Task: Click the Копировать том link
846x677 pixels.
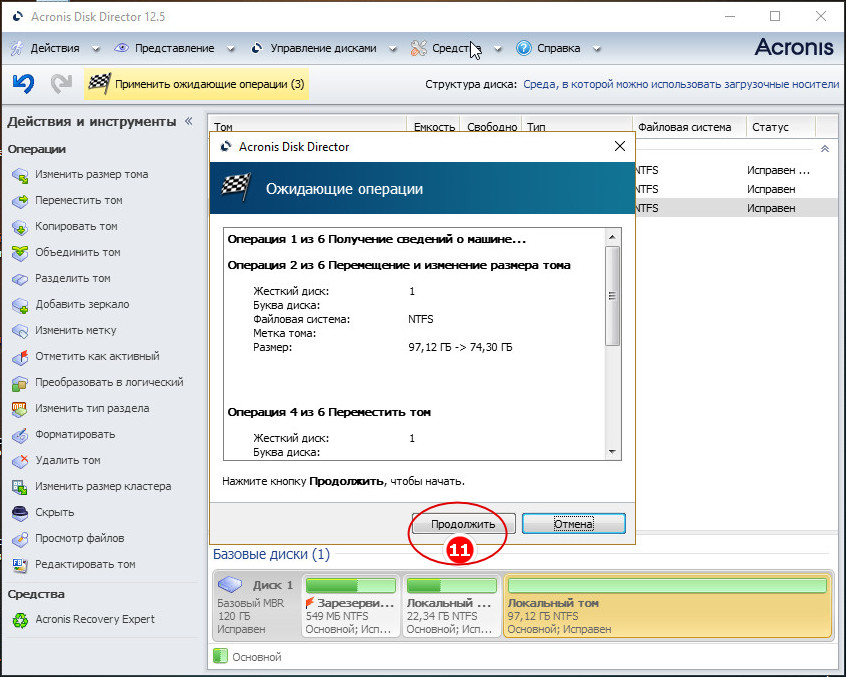Action: click(76, 226)
